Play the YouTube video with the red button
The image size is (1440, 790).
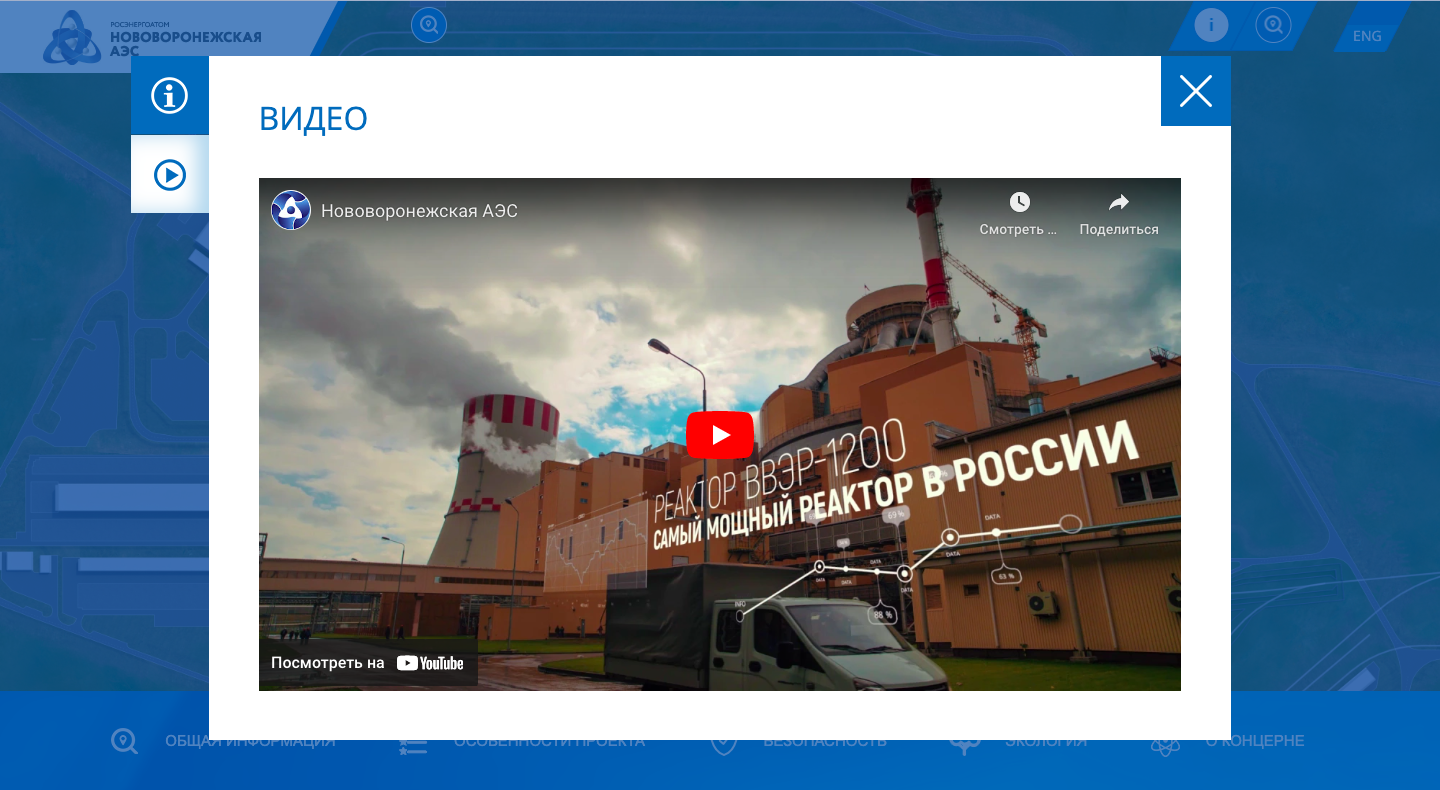[720, 435]
